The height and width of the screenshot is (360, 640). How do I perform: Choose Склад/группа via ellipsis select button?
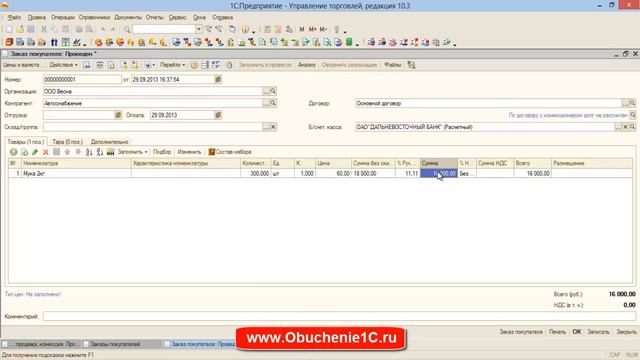point(266,127)
